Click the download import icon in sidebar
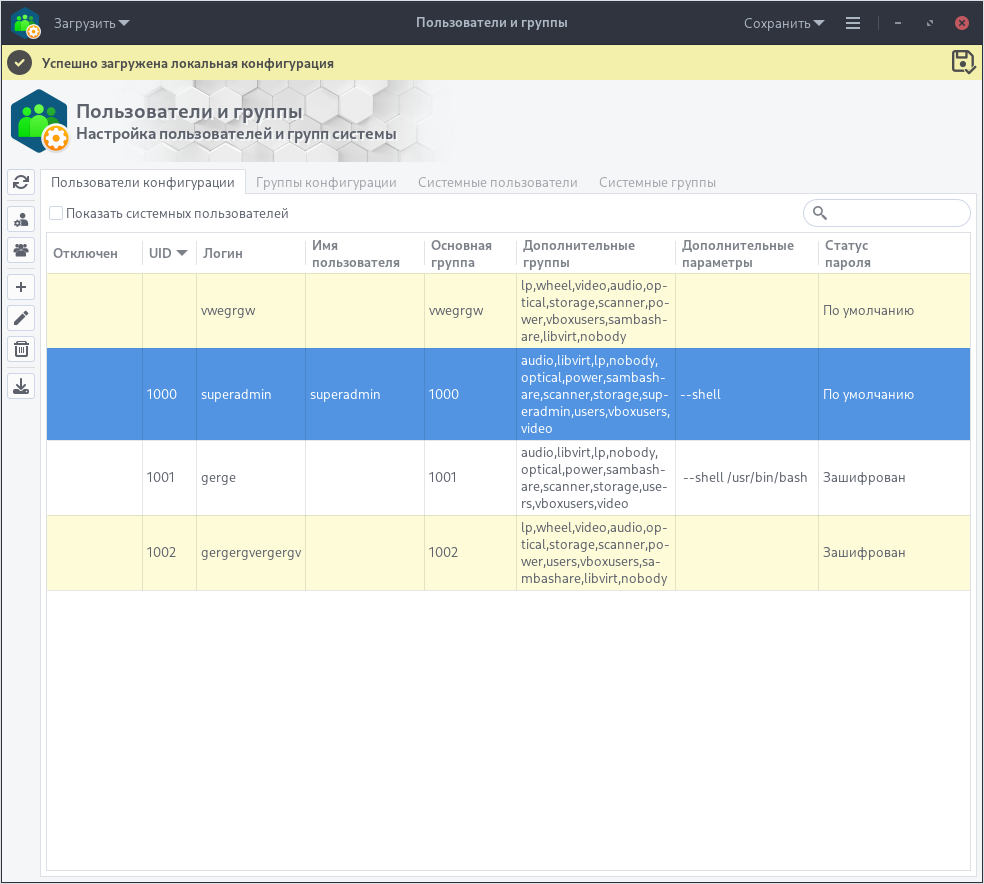This screenshot has height=884, width=984. pos(21,386)
